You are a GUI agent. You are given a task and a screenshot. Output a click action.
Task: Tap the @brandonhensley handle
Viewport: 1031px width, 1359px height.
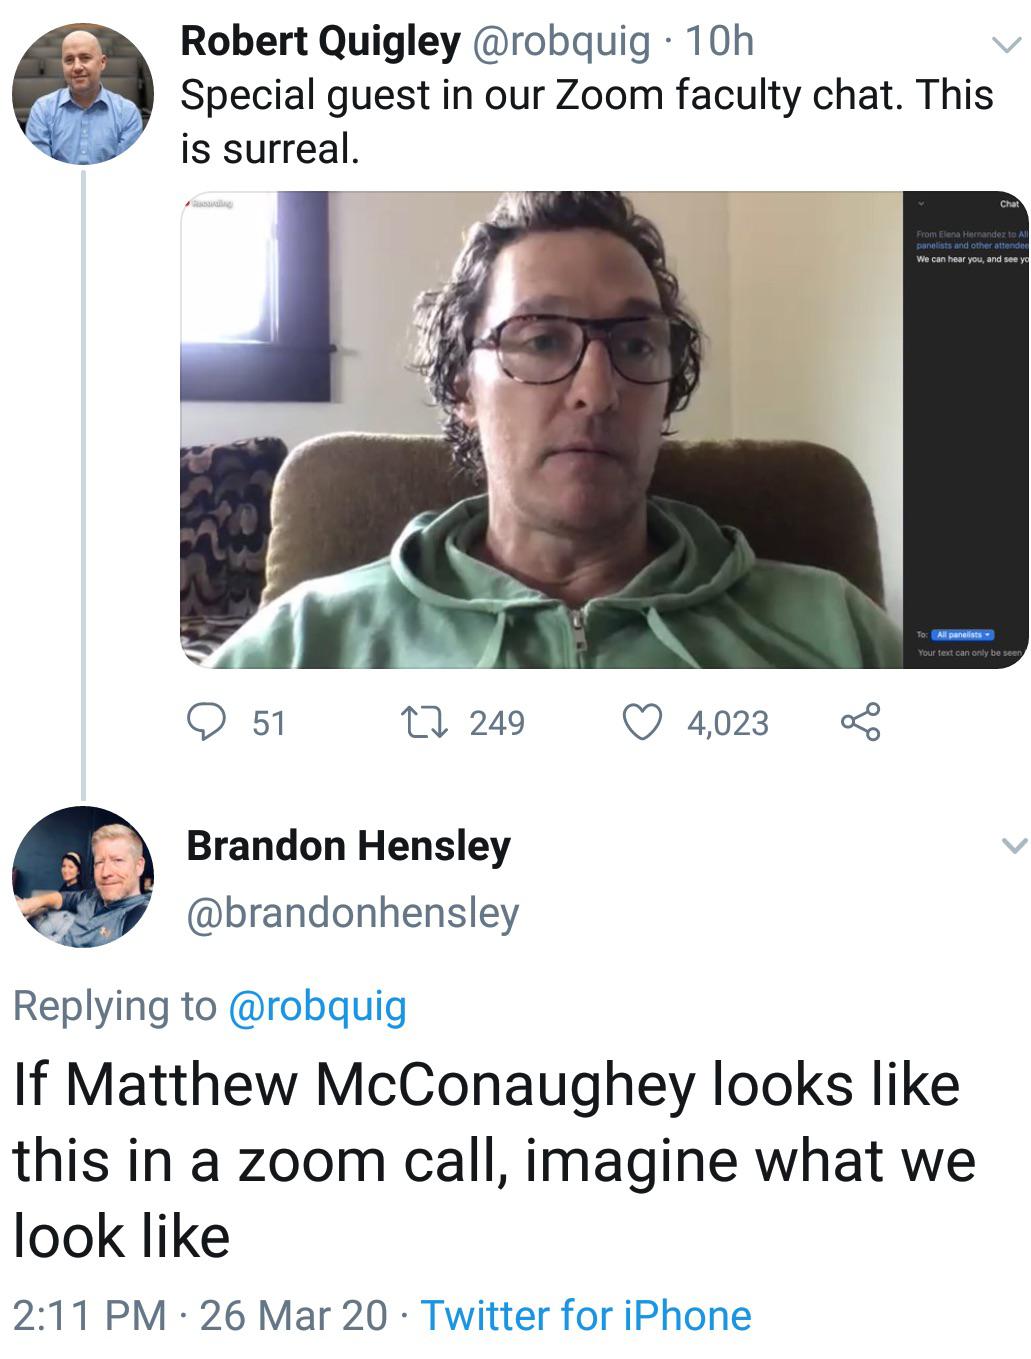click(352, 912)
